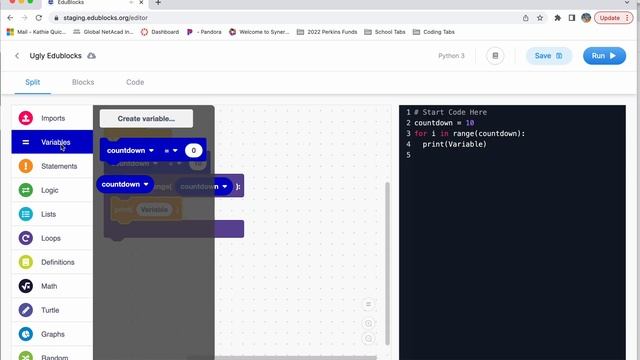Open the Loops category icon

pos(26,238)
